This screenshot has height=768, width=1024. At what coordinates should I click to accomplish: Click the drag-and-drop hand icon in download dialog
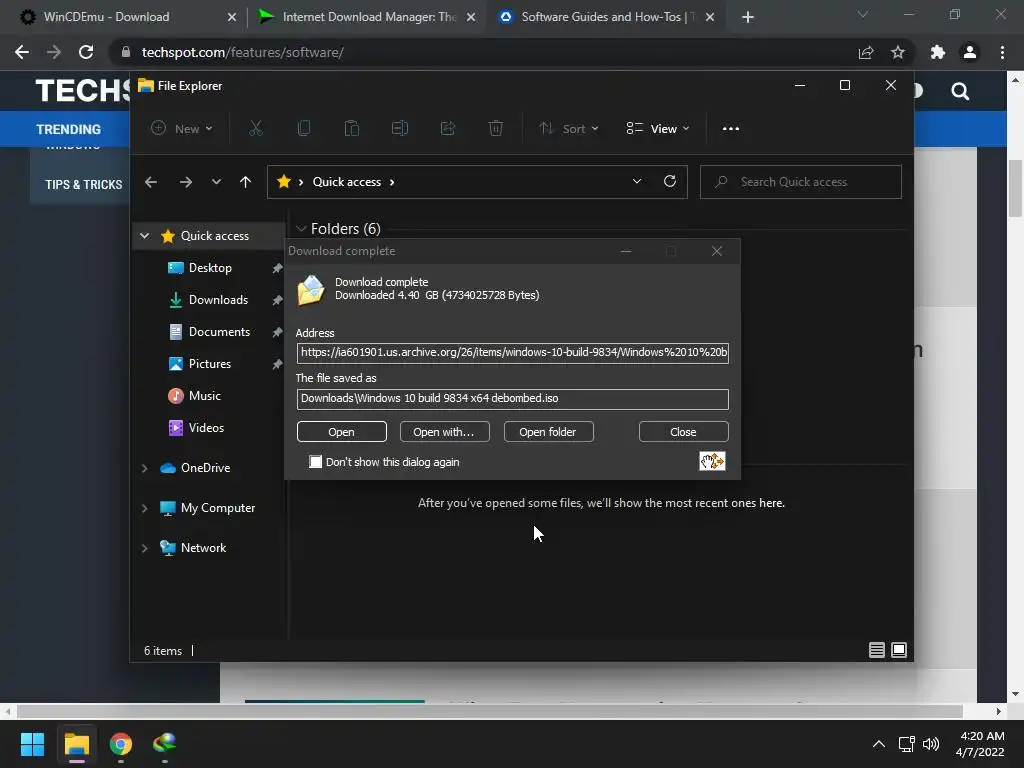[712, 461]
